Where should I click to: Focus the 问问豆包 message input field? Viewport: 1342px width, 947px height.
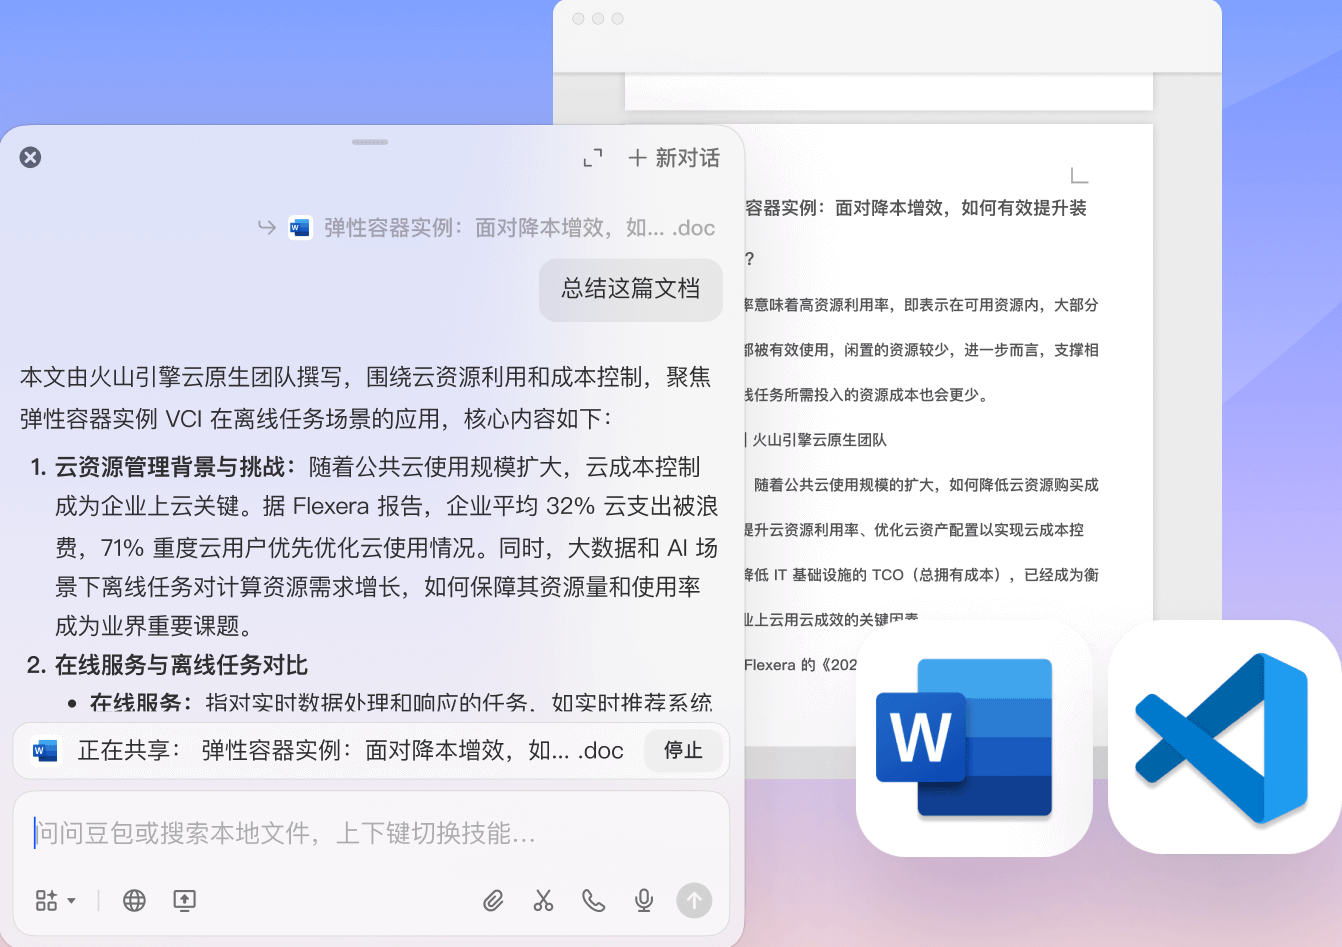point(371,833)
